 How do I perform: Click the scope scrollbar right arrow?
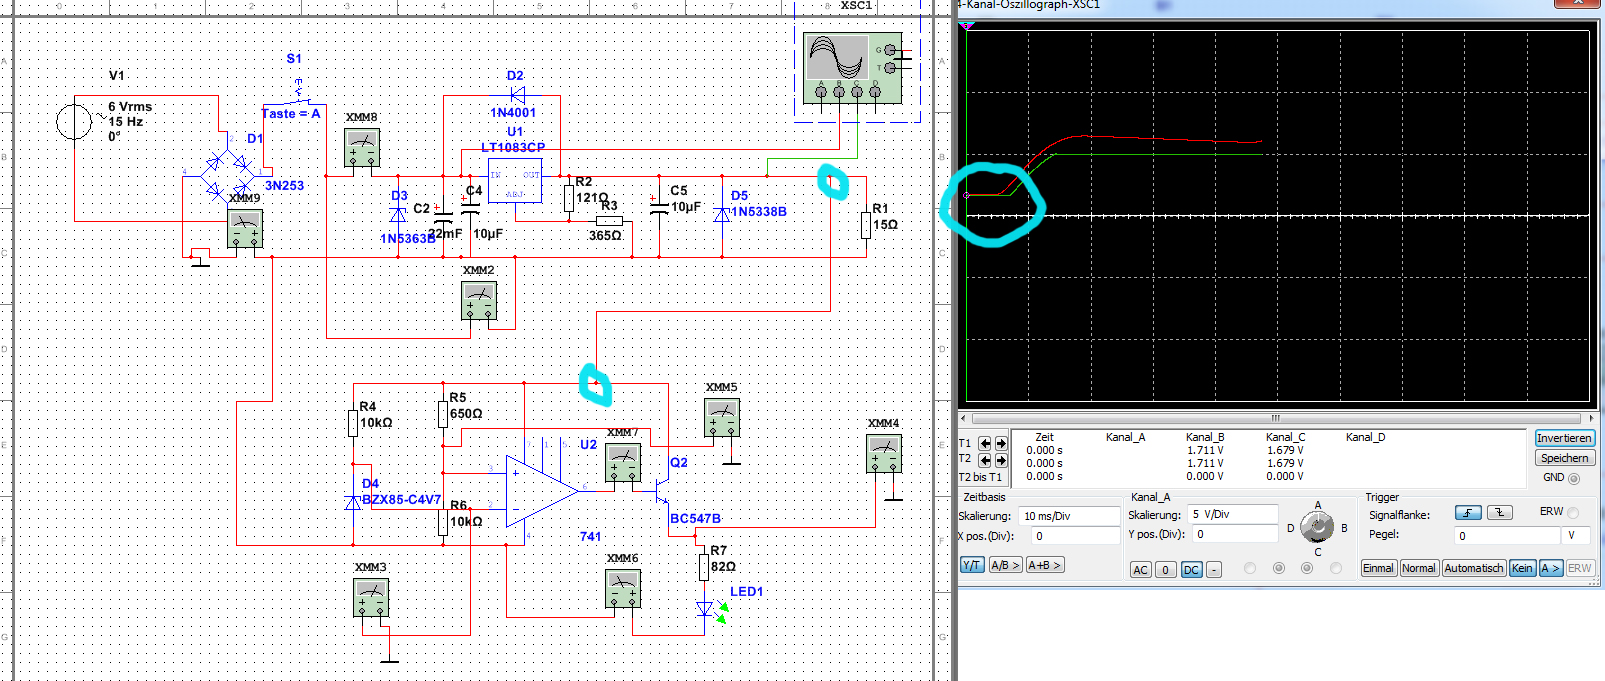click(x=1591, y=419)
